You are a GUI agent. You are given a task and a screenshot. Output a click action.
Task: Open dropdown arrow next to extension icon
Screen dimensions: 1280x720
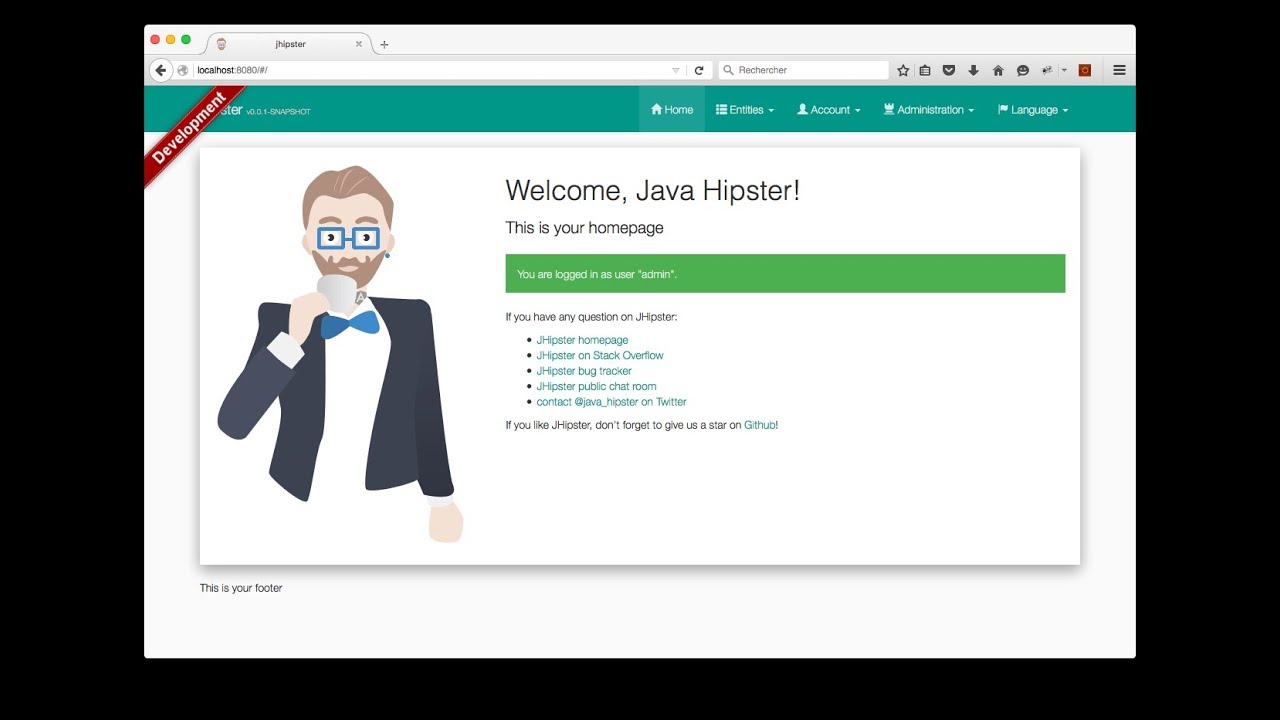[x=1064, y=70]
